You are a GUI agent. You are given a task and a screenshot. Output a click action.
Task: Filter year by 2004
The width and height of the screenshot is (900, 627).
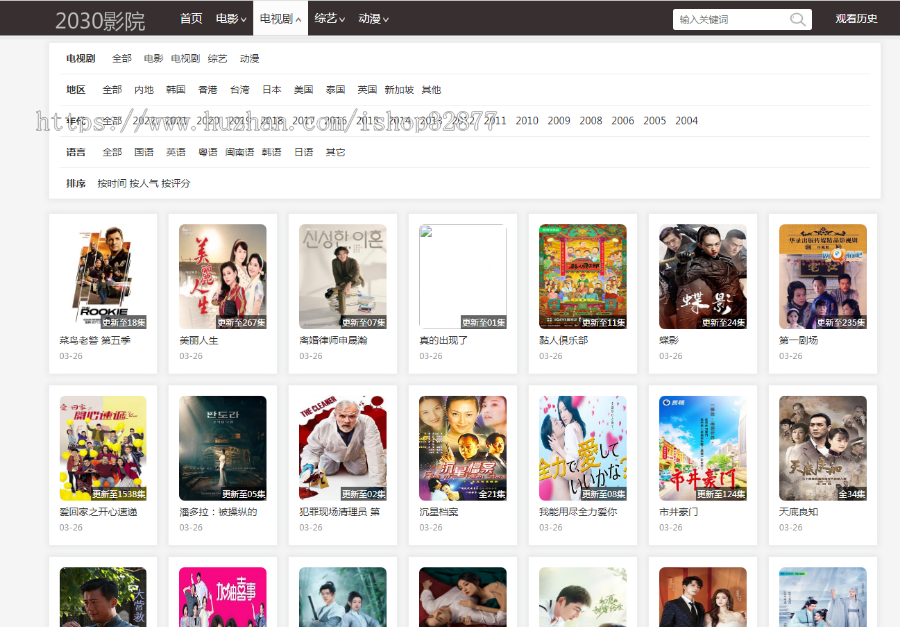(686, 121)
